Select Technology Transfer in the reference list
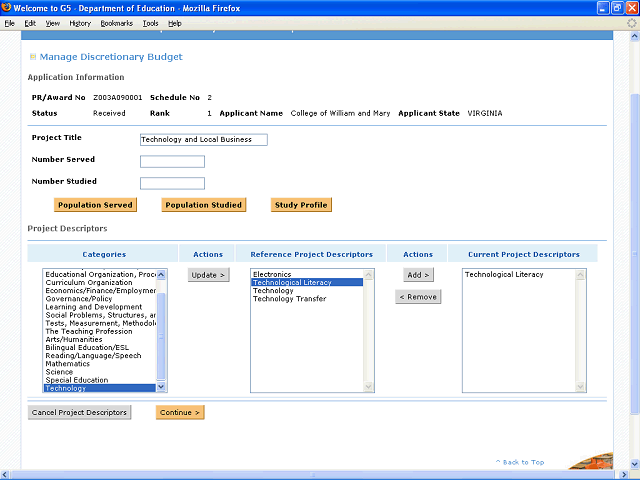640x480 pixels. 289,299
